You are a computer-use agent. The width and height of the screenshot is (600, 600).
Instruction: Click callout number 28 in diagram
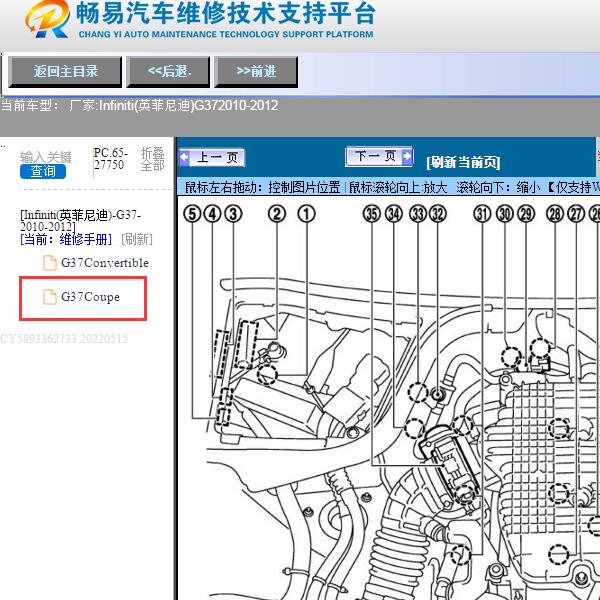pyautogui.click(x=555, y=214)
